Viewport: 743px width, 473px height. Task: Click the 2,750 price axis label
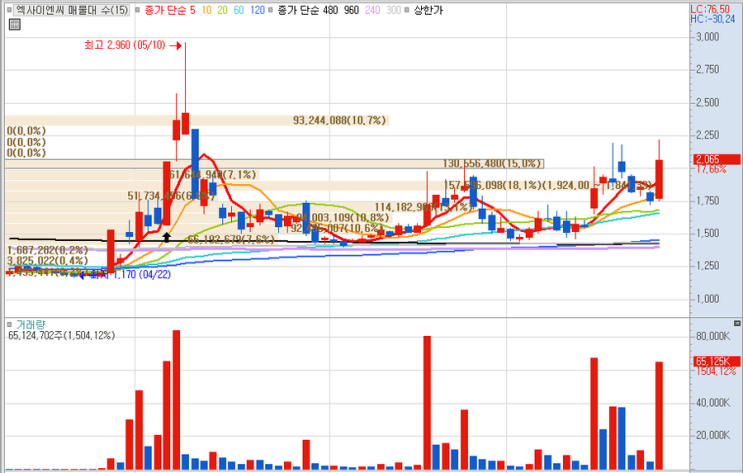[707, 69]
